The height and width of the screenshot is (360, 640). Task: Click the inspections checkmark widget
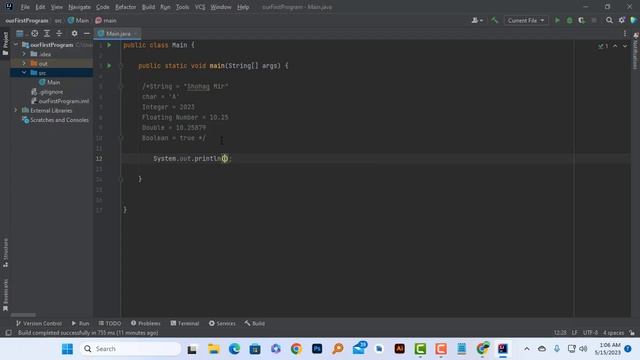(x=603, y=46)
